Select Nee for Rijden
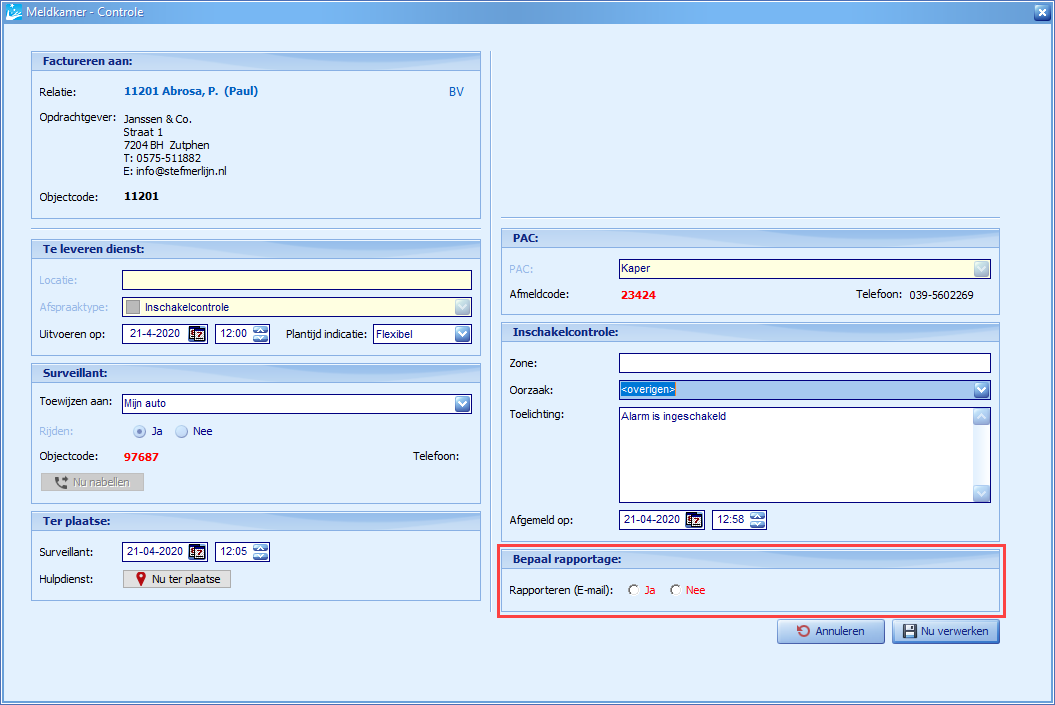Image resolution: width=1055 pixels, height=705 pixels. pos(182,431)
